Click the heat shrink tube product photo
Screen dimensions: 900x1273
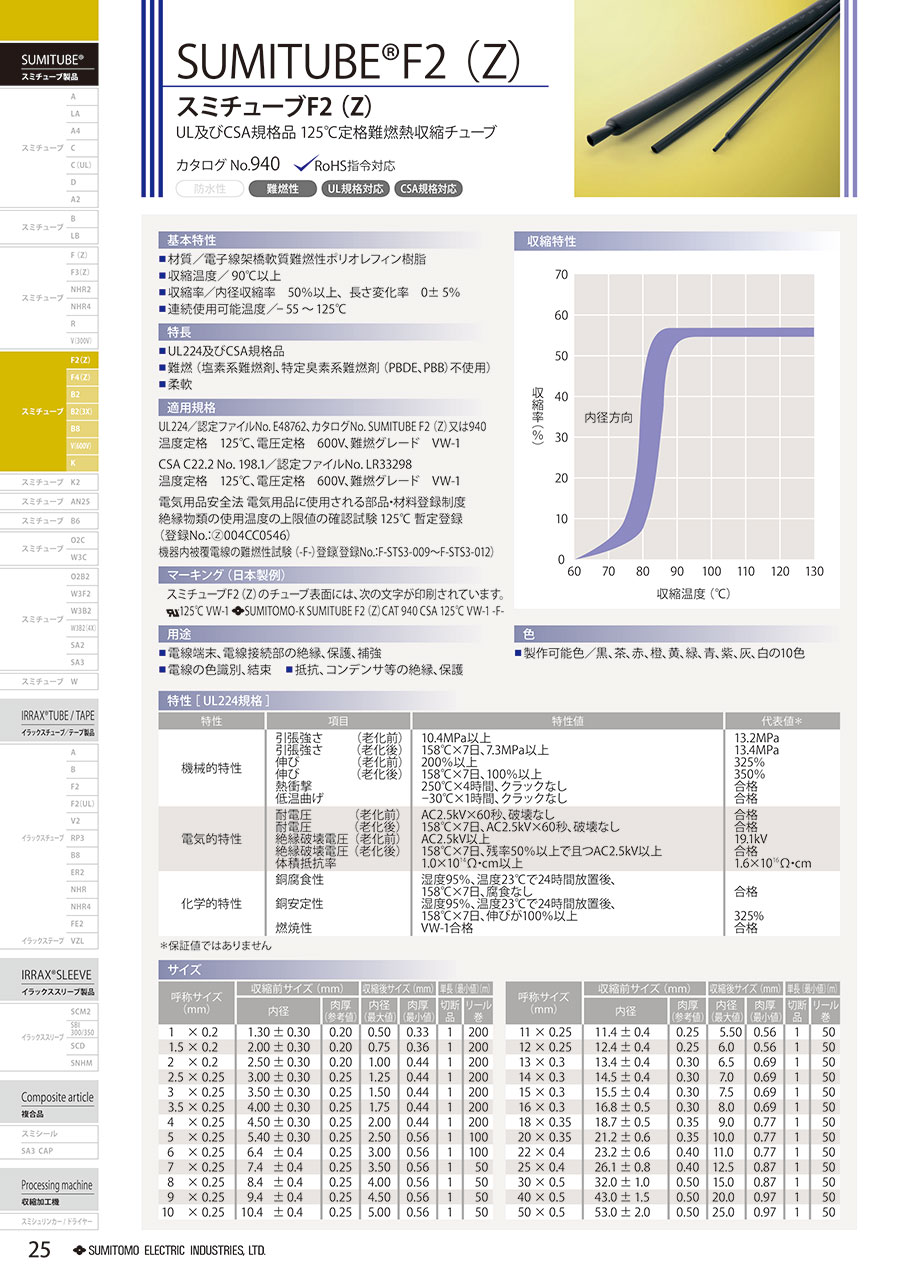(x=716, y=98)
